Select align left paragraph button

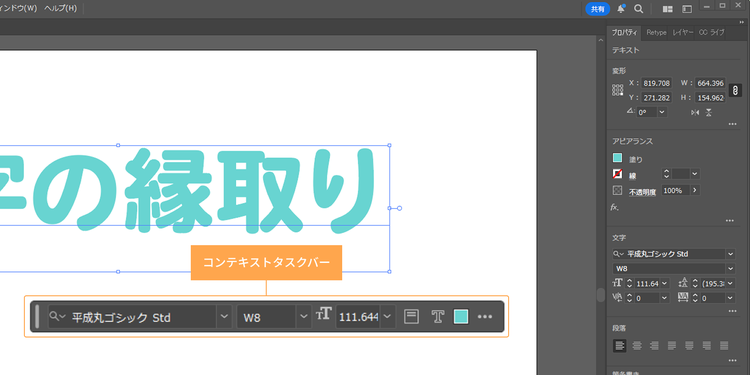pos(619,345)
